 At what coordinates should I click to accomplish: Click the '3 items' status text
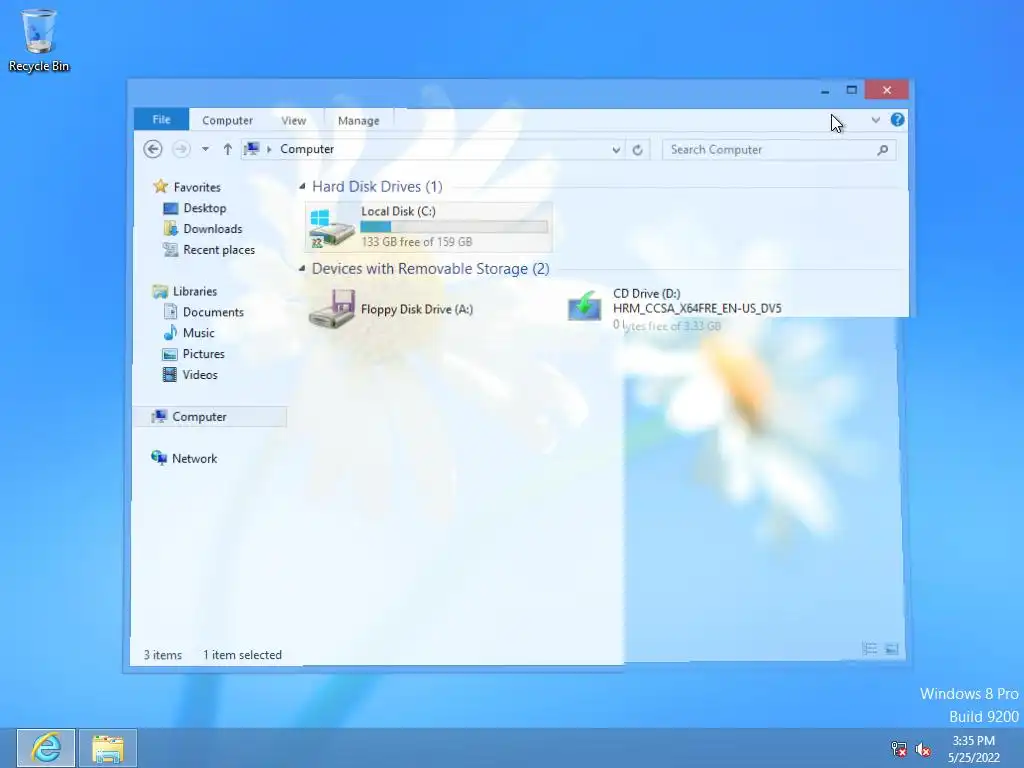(x=163, y=655)
